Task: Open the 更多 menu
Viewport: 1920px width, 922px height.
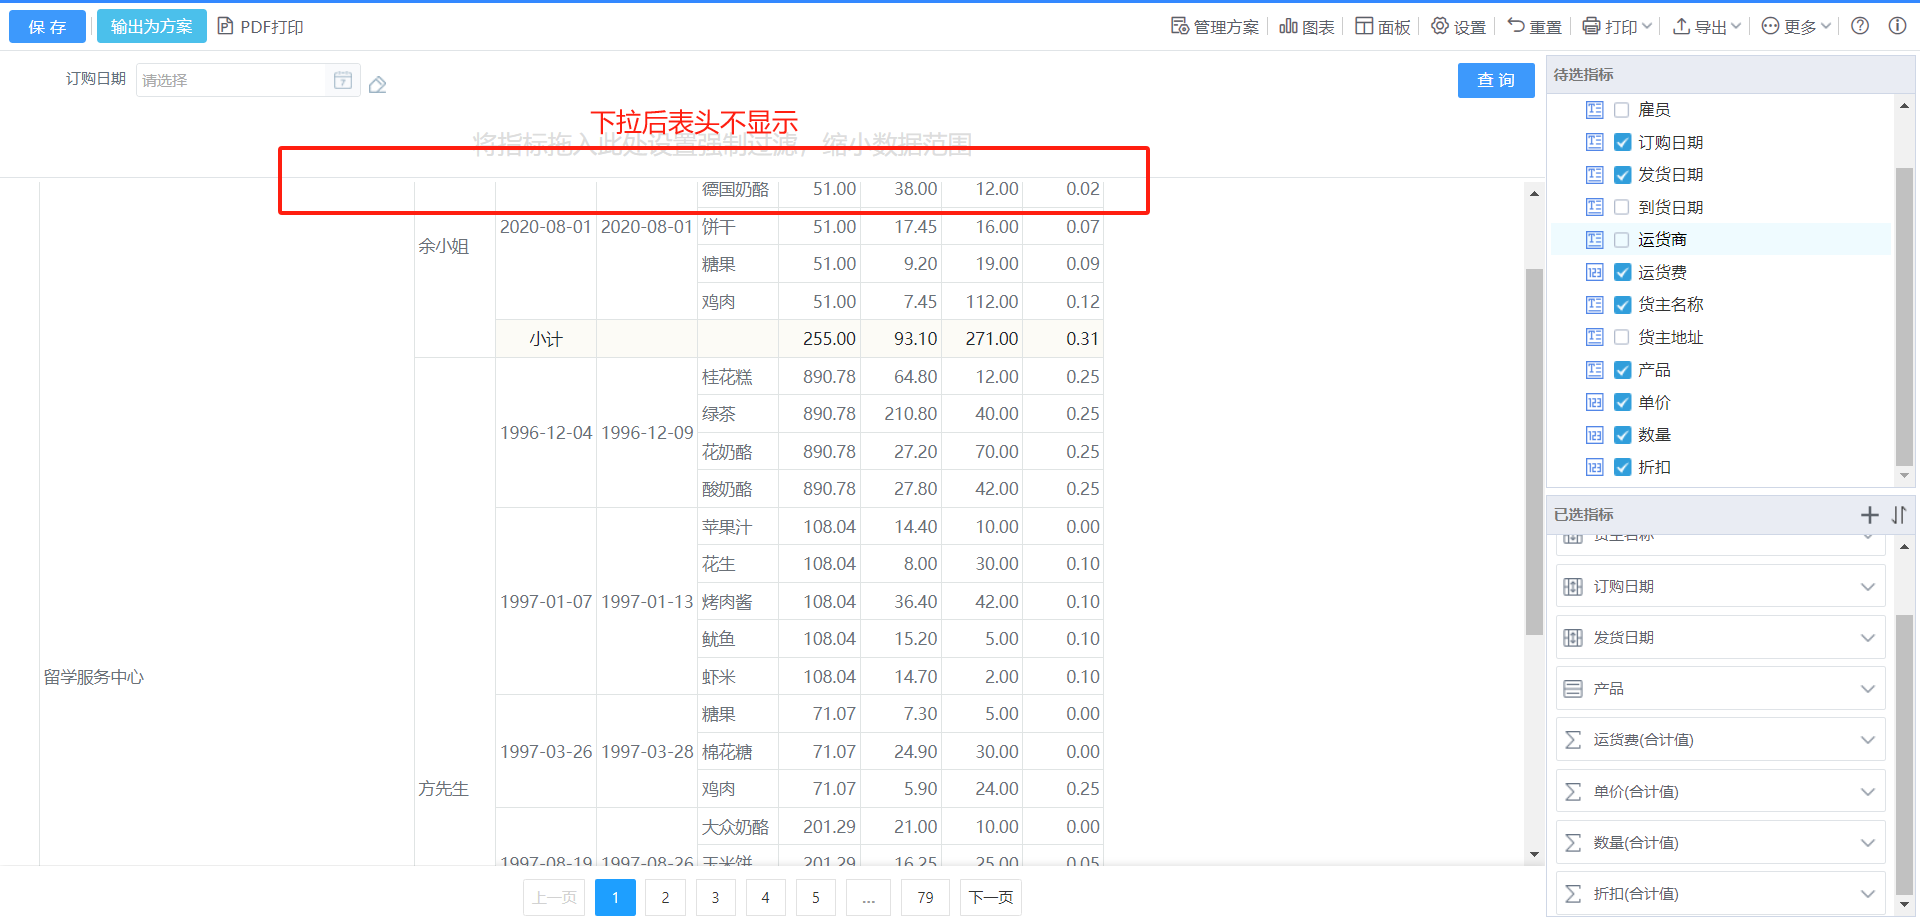Action: 1796,27
